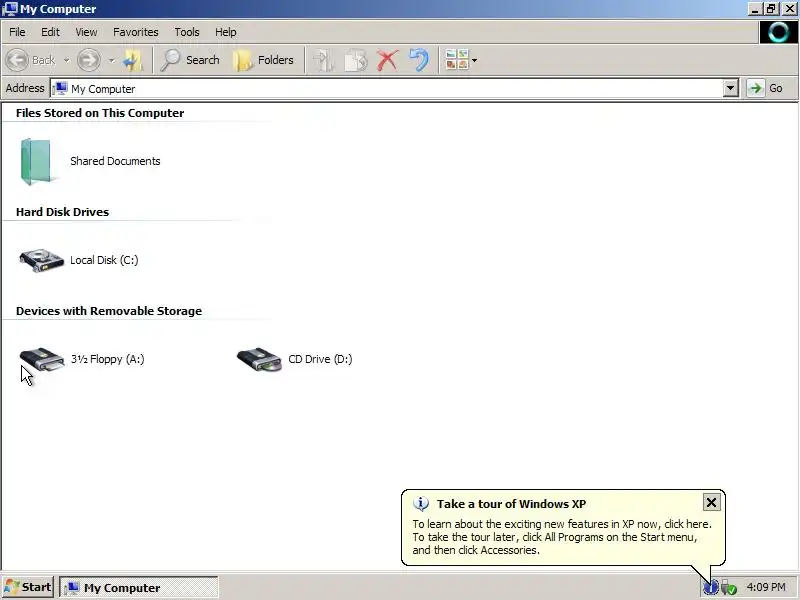Image resolution: width=800 pixels, height=600 pixels.
Task: Open the File menu
Action: 17,32
